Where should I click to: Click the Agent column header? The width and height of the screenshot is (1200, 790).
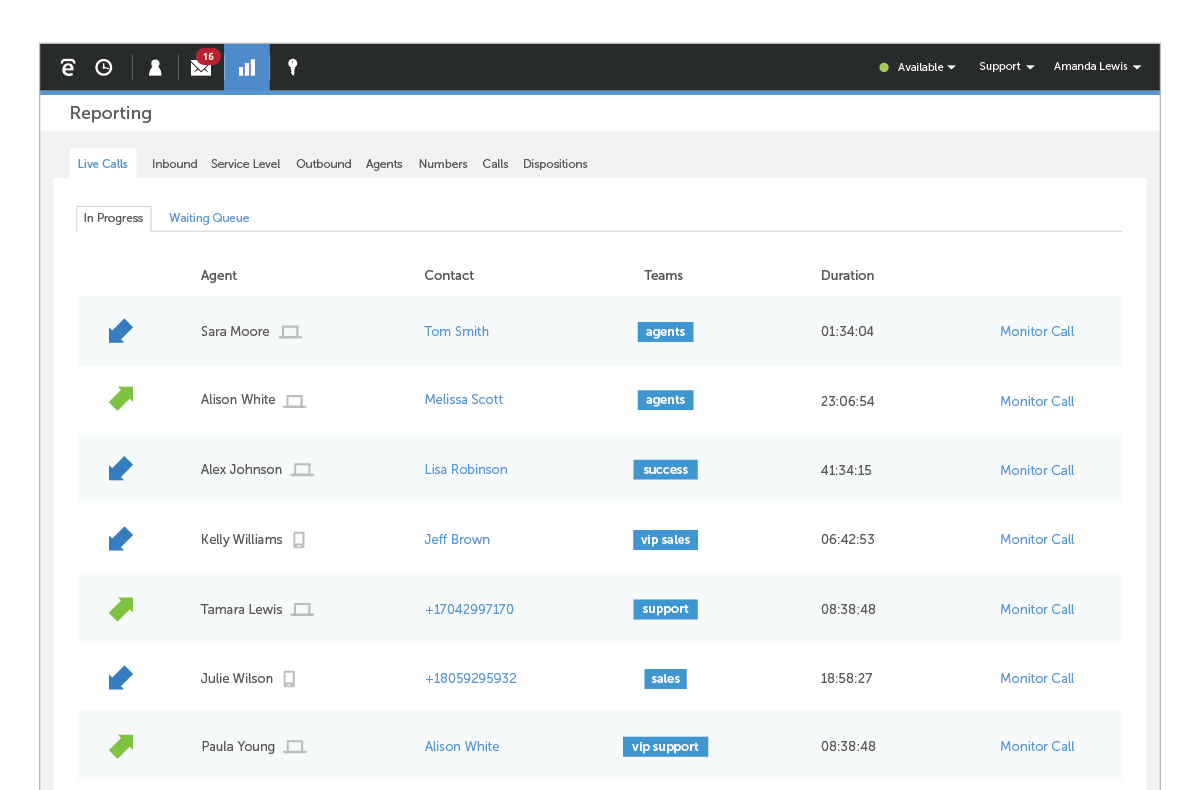click(219, 275)
